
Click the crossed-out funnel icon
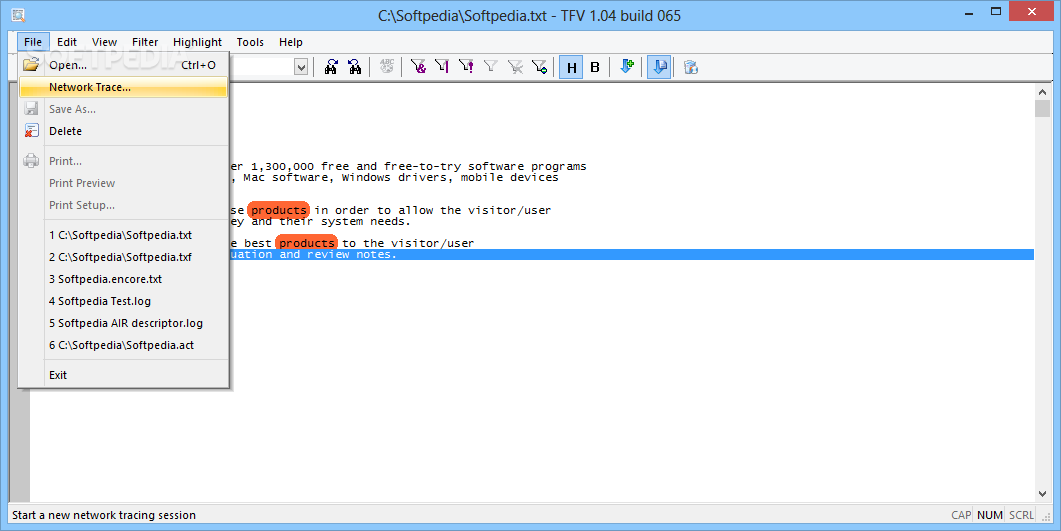(x=515, y=66)
